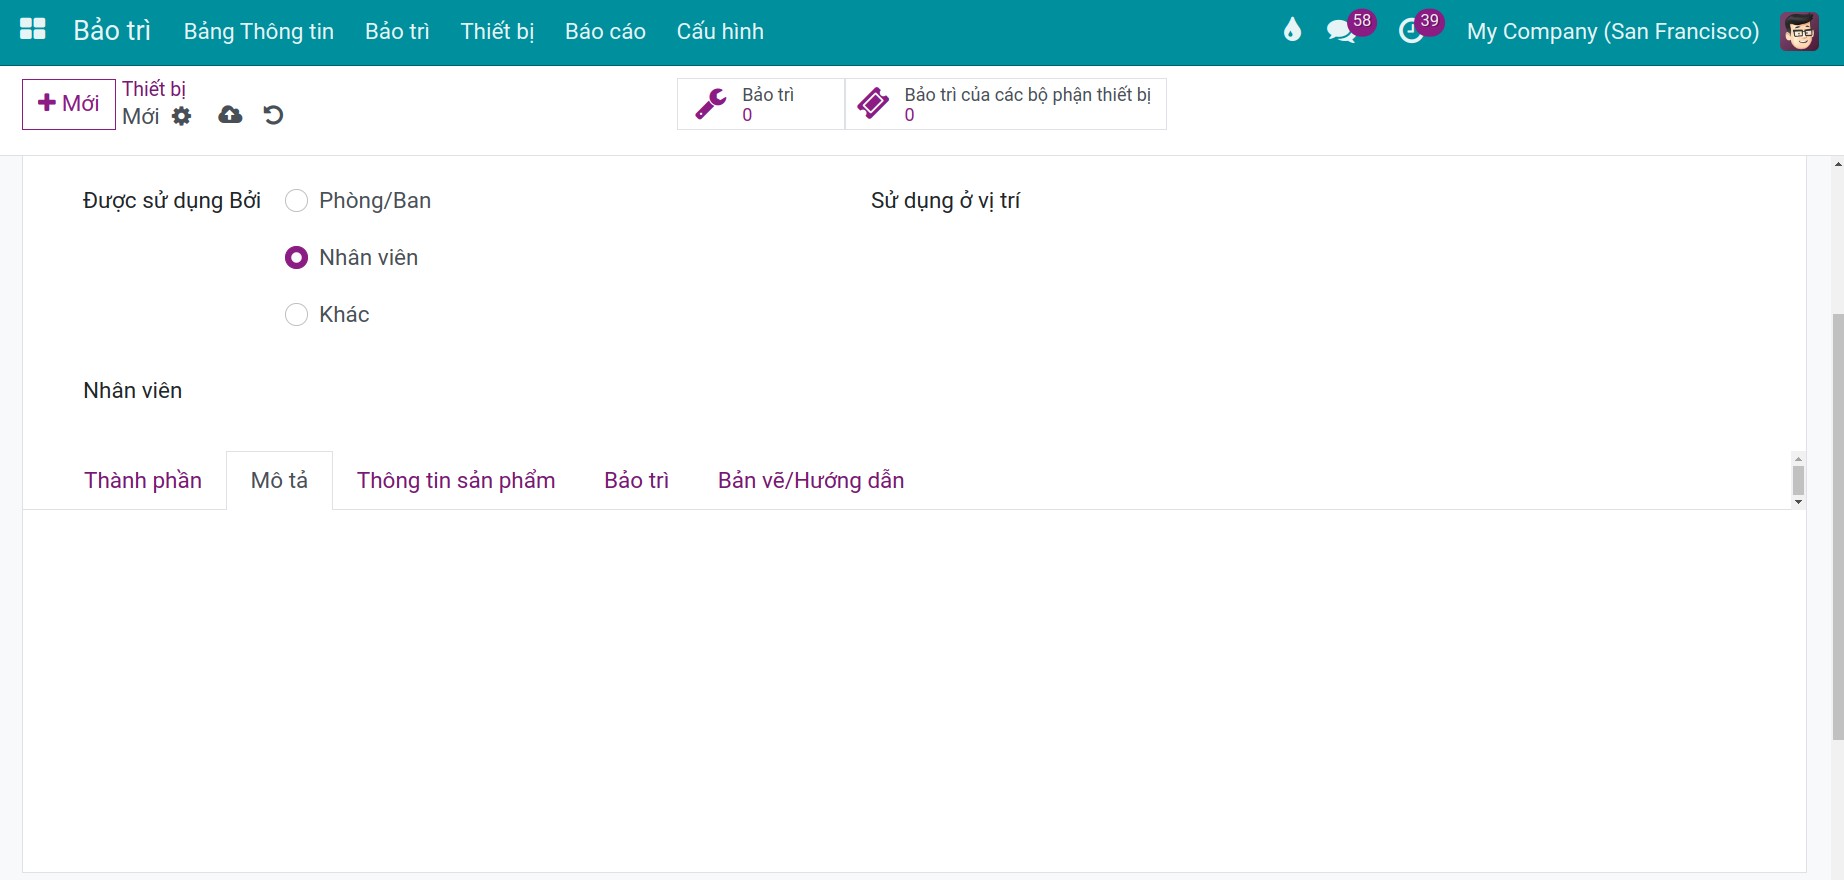Click the tab strip small scrollbar down arrow
The height and width of the screenshot is (880, 1844).
click(1798, 502)
